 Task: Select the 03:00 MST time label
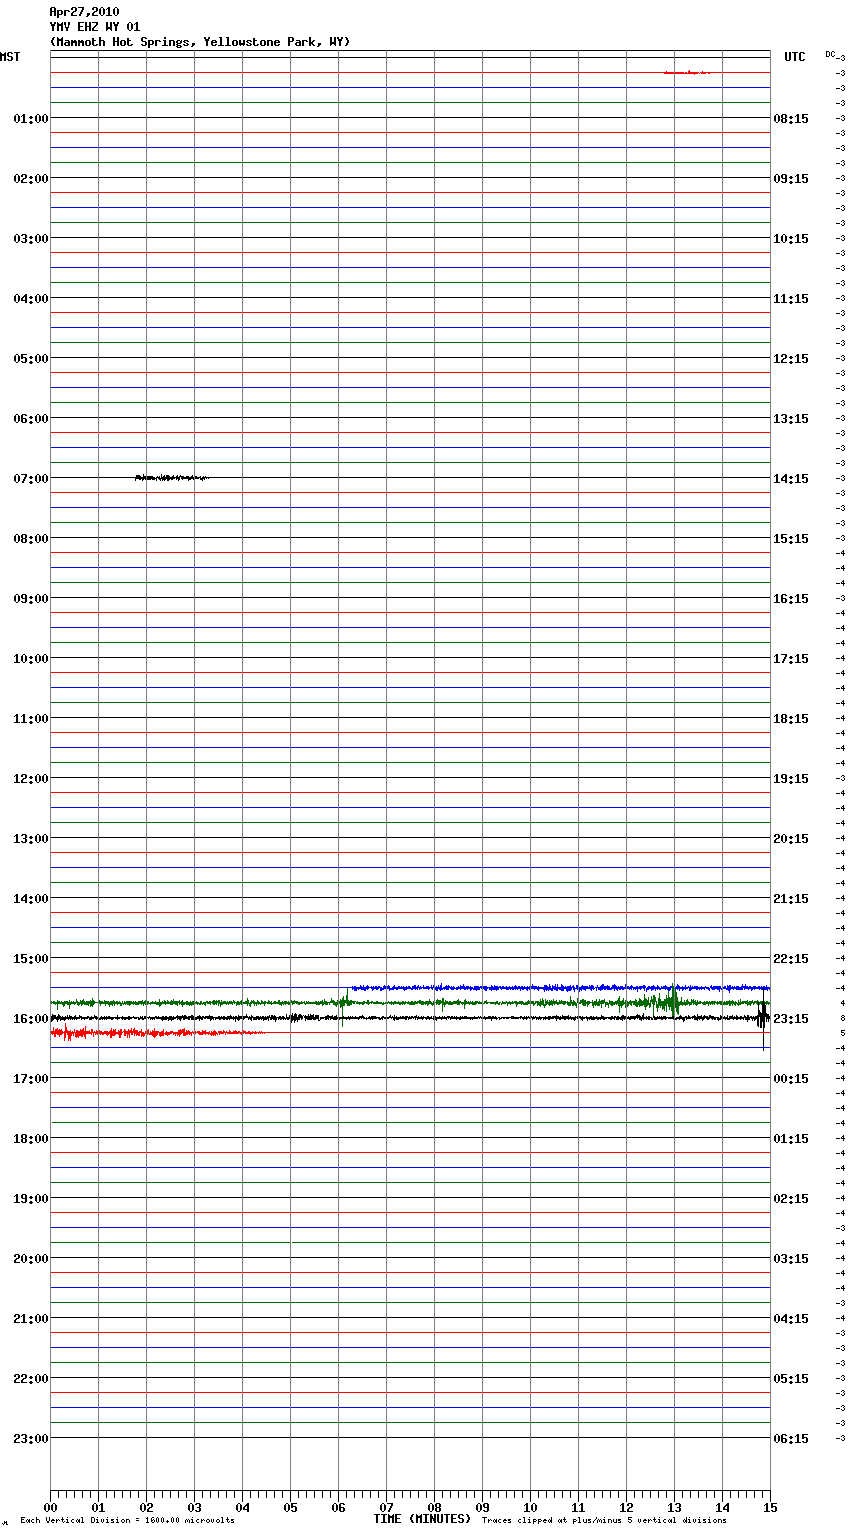[31, 239]
